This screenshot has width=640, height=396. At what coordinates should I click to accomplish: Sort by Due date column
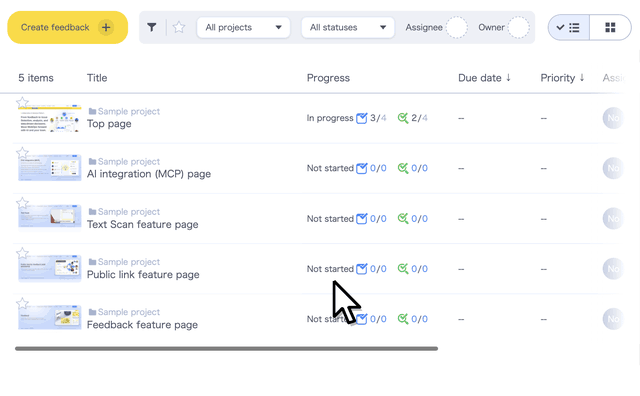(484, 78)
